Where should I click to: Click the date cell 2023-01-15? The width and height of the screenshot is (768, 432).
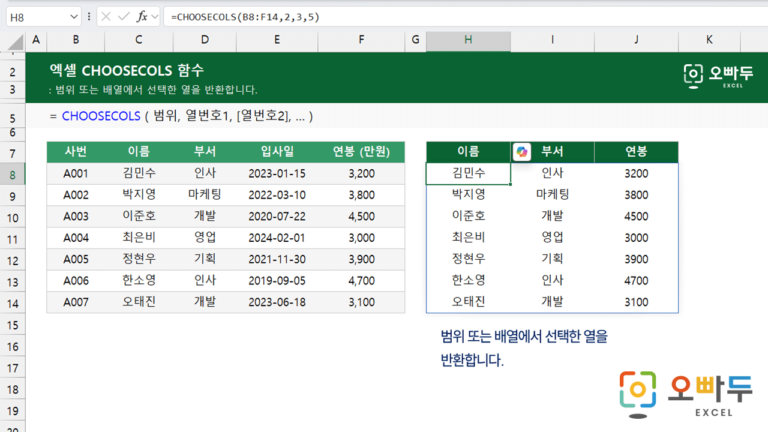click(x=277, y=173)
